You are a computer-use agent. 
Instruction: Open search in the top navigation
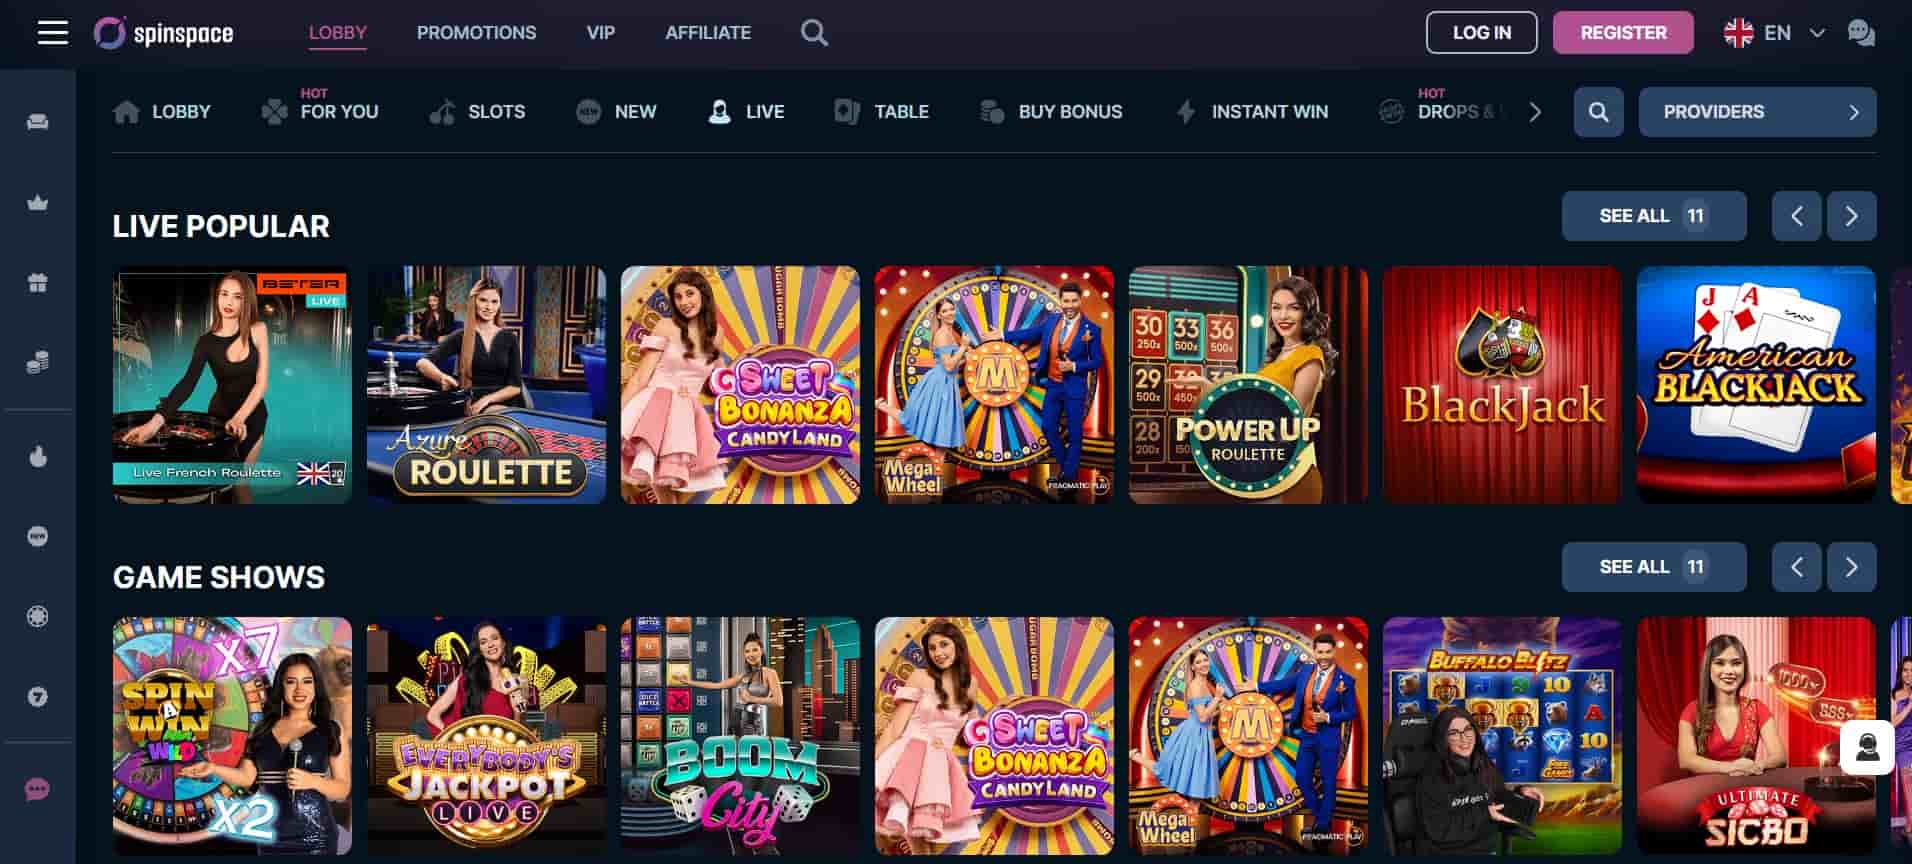[814, 33]
